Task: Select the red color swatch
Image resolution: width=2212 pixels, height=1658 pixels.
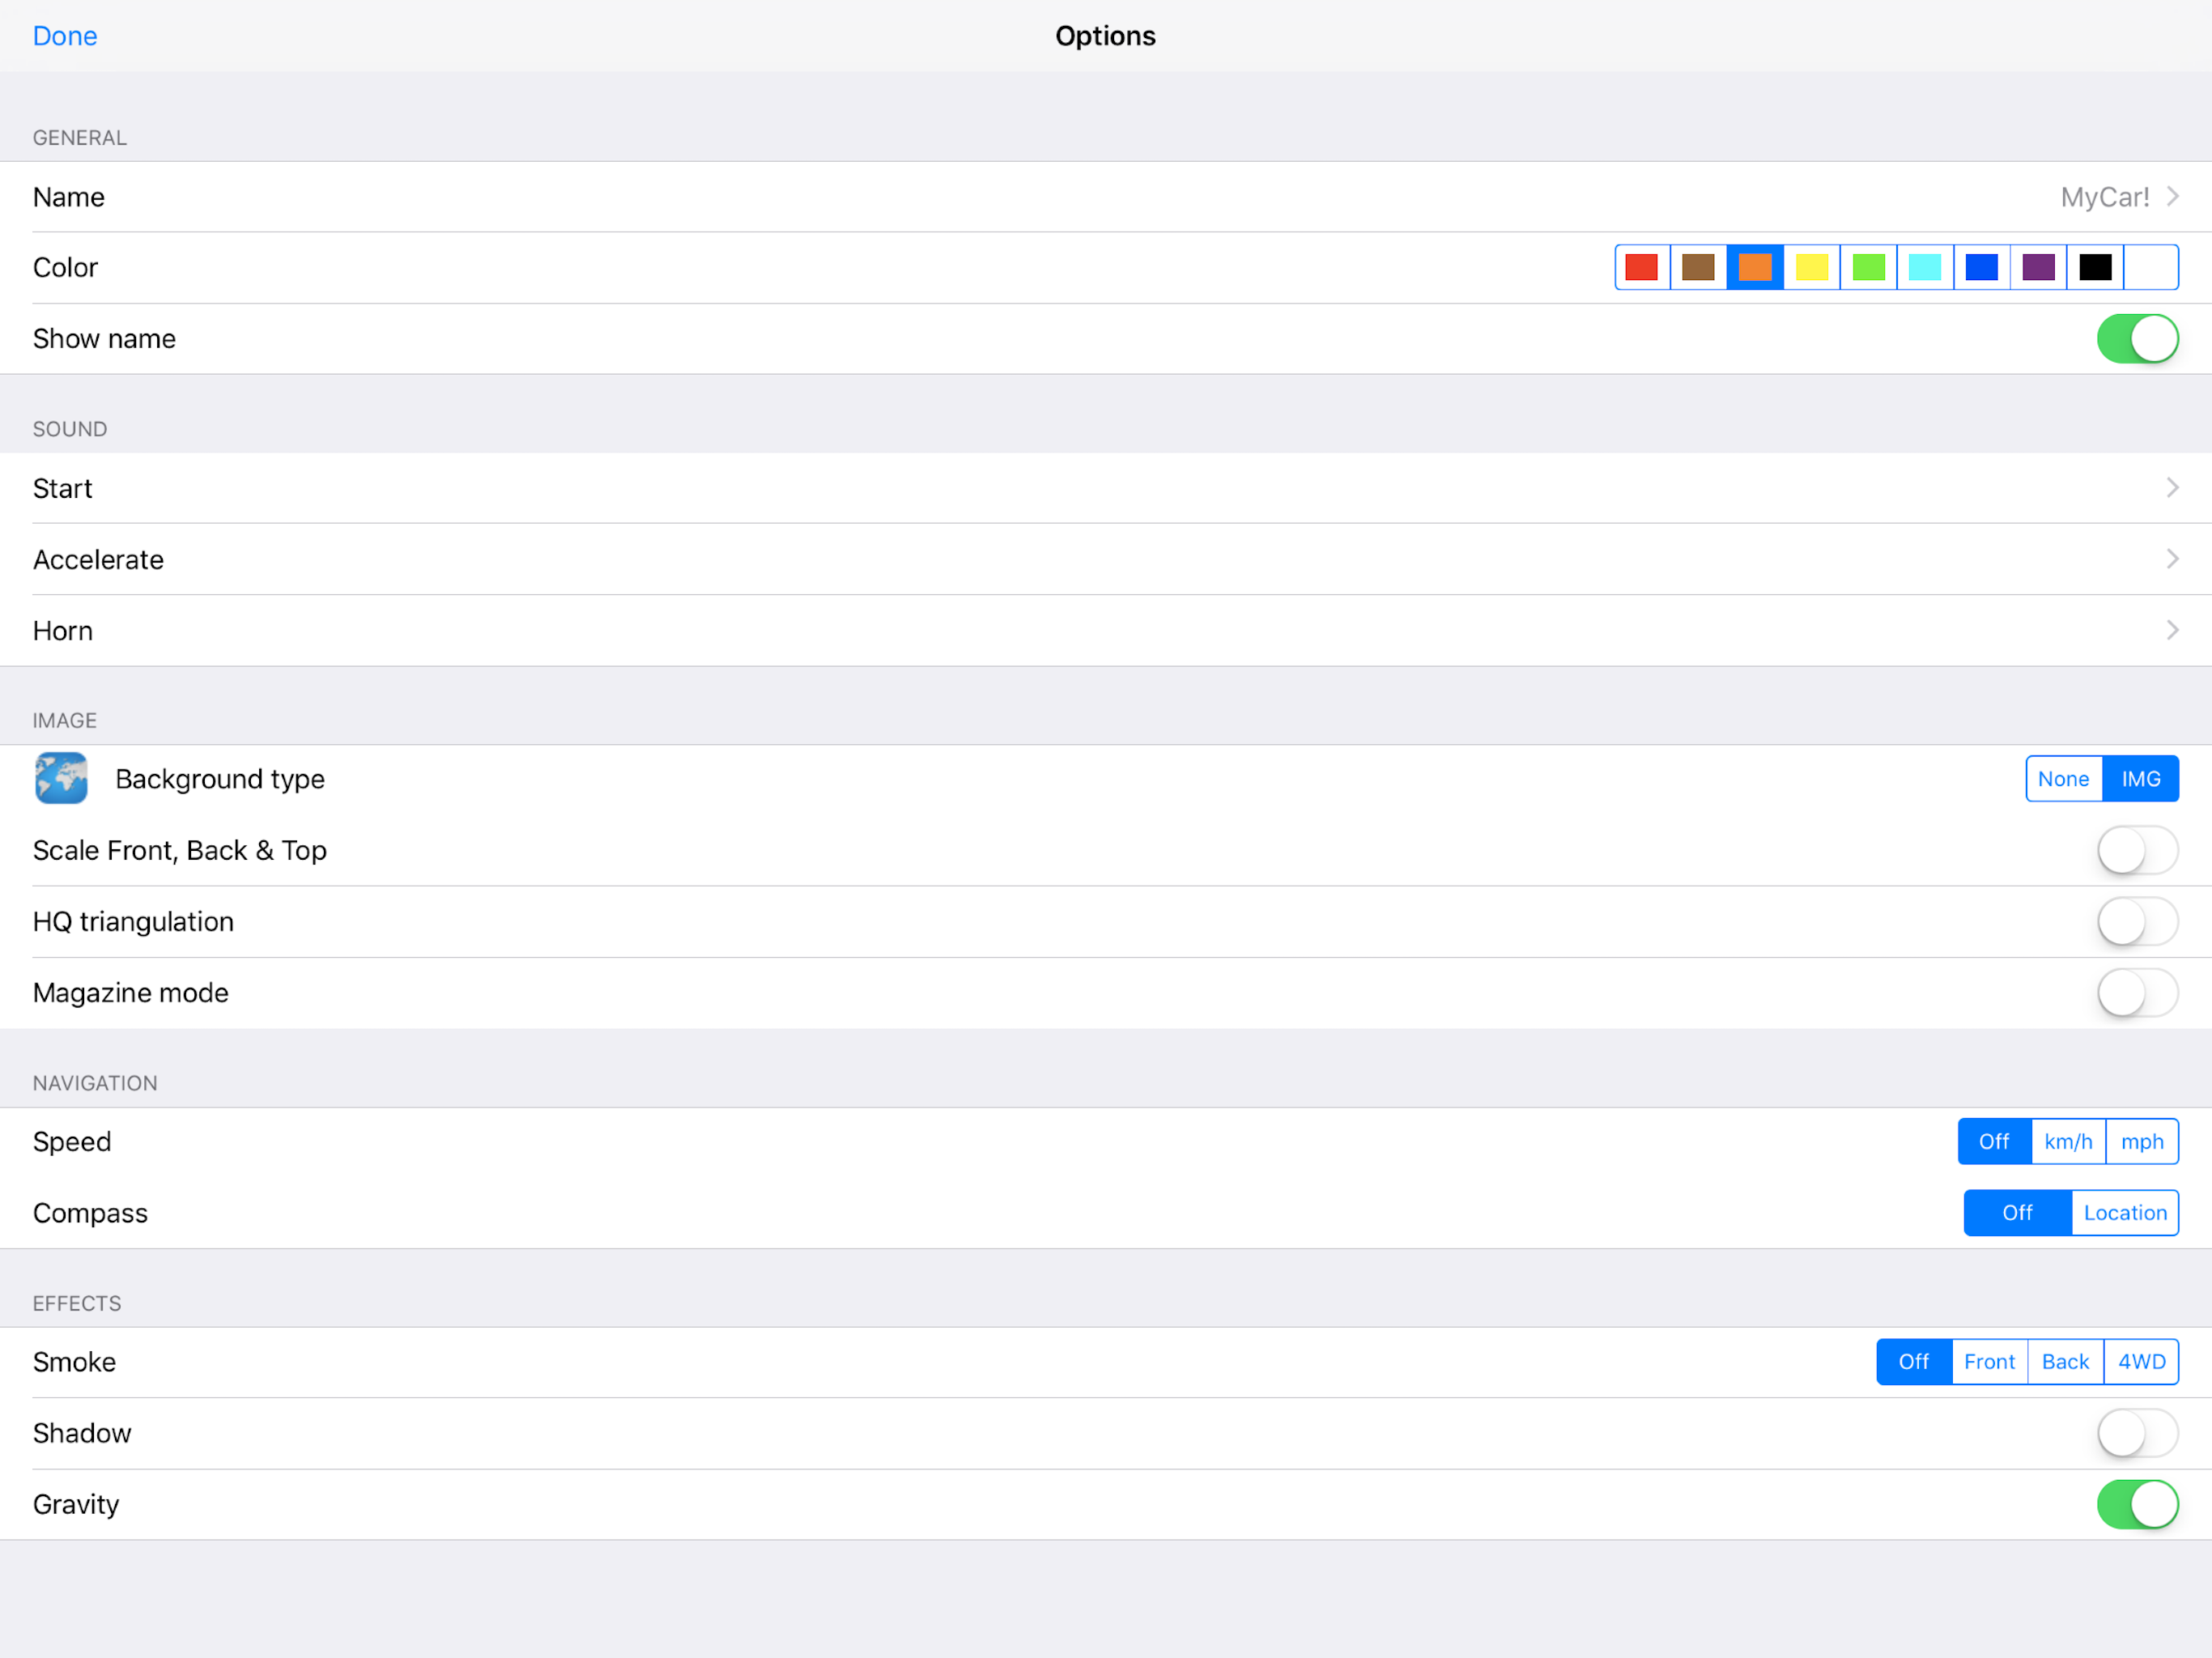Action: [1641, 267]
